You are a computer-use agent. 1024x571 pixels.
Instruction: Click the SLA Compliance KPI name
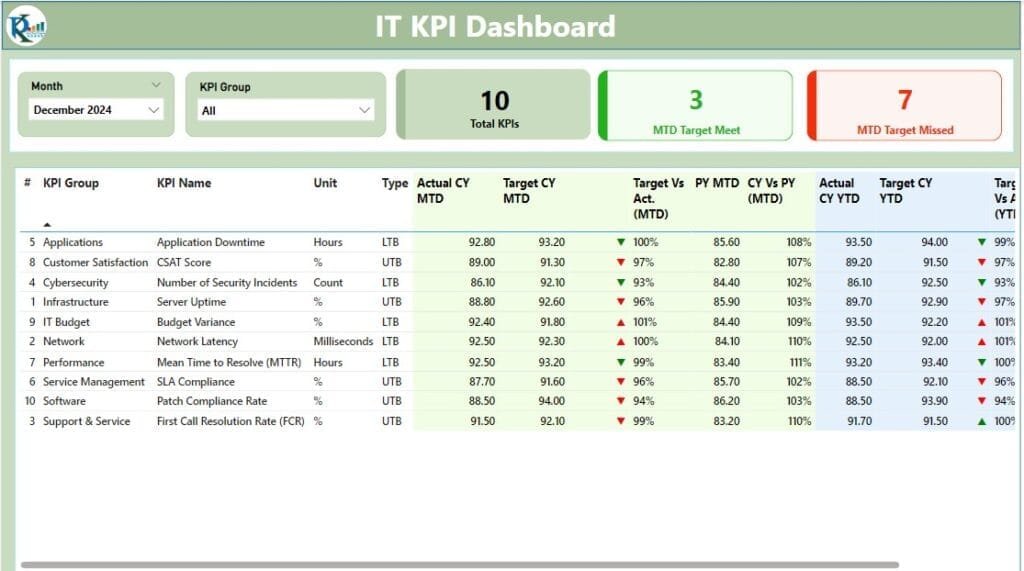[195, 382]
